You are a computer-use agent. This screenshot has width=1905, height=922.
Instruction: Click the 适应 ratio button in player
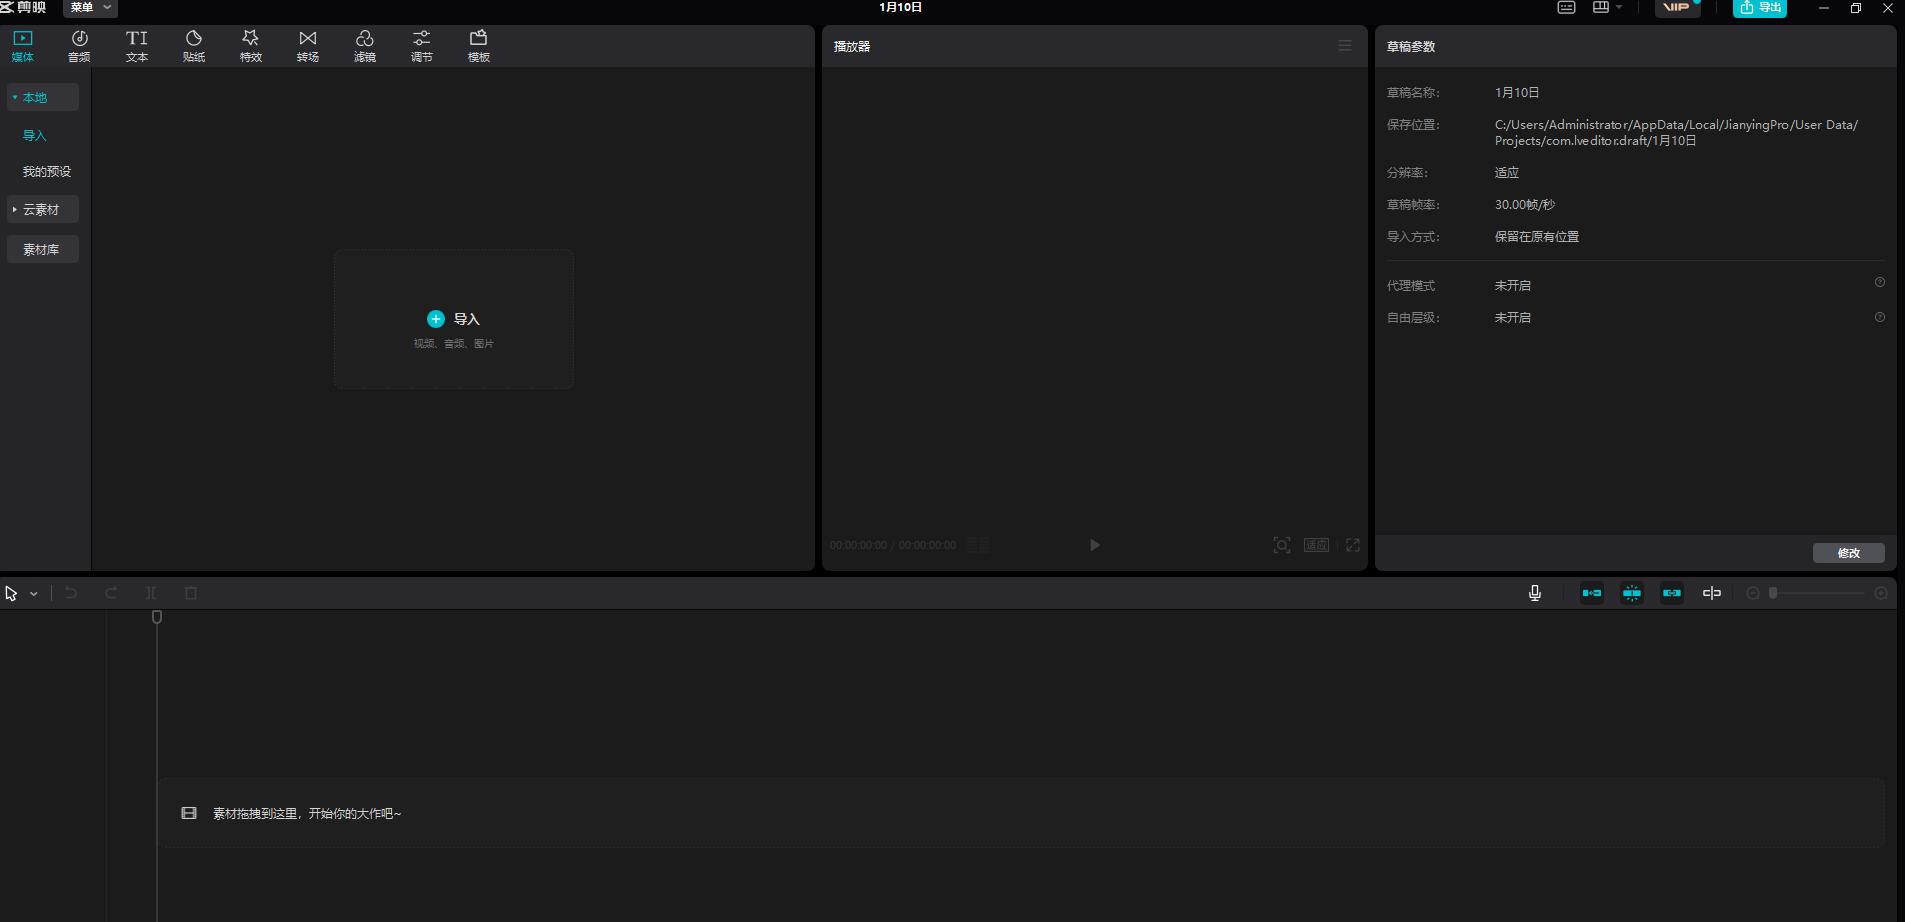1316,545
